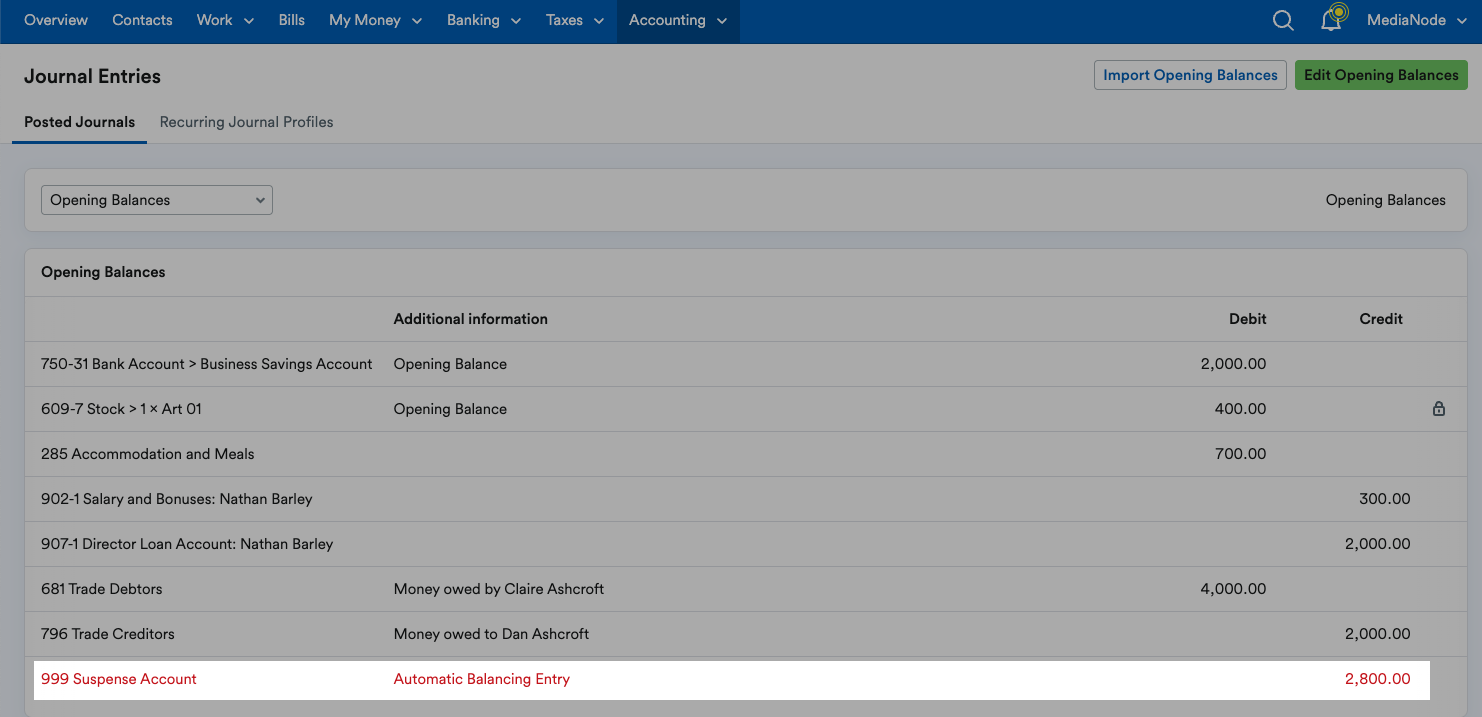
Task: Expand the Banking menu
Action: click(x=484, y=20)
